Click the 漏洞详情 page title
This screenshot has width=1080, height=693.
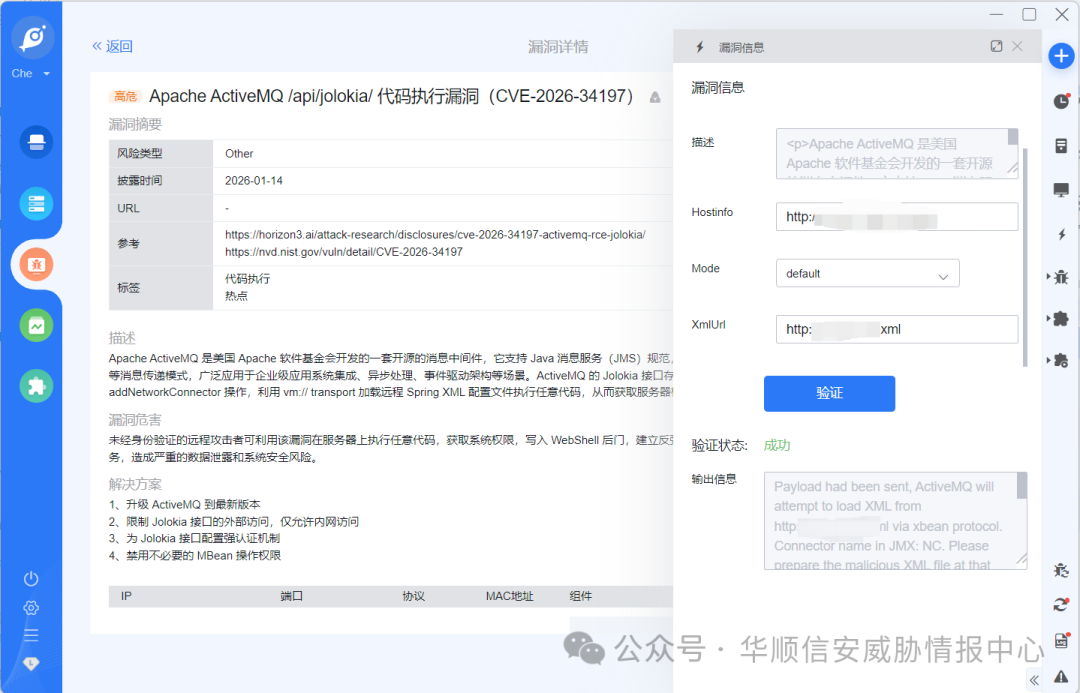pos(558,47)
